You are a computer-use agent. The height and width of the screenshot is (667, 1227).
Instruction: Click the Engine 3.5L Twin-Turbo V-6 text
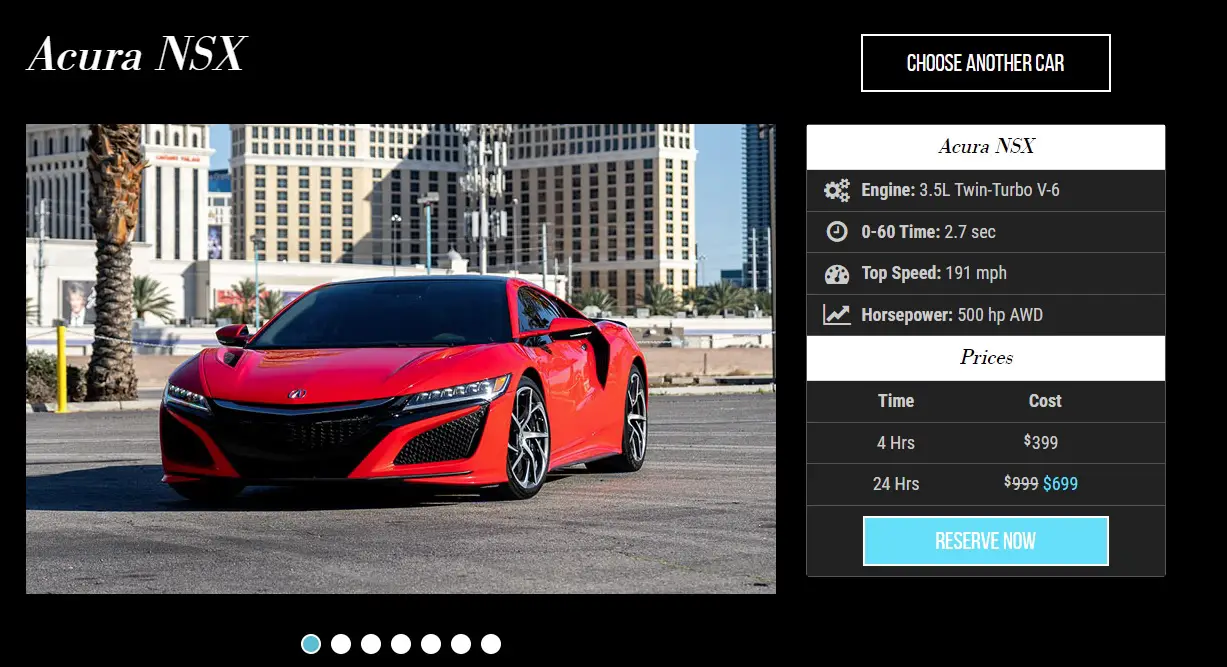coord(960,190)
